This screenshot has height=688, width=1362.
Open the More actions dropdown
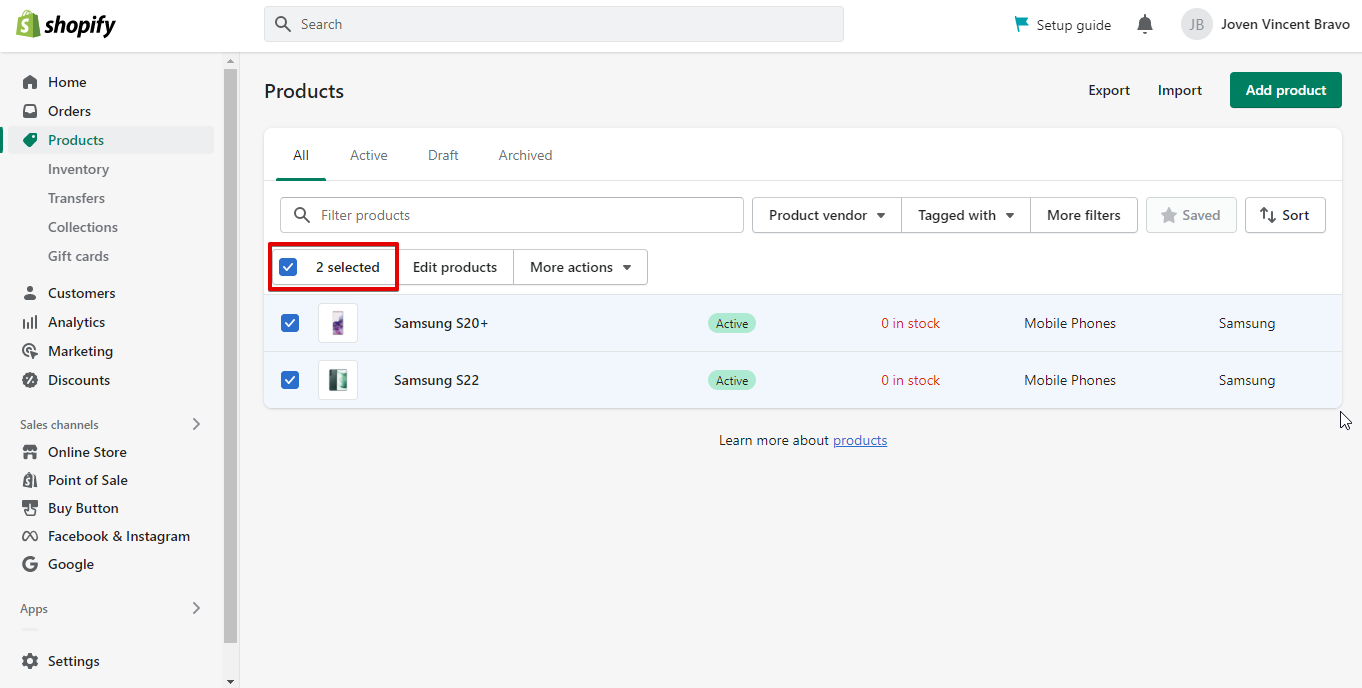pyautogui.click(x=580, y=267)
